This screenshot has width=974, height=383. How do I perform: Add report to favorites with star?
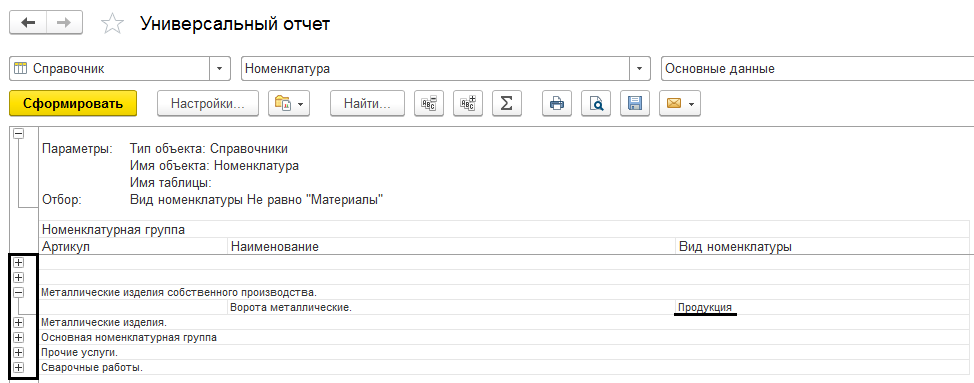[111, 24]
